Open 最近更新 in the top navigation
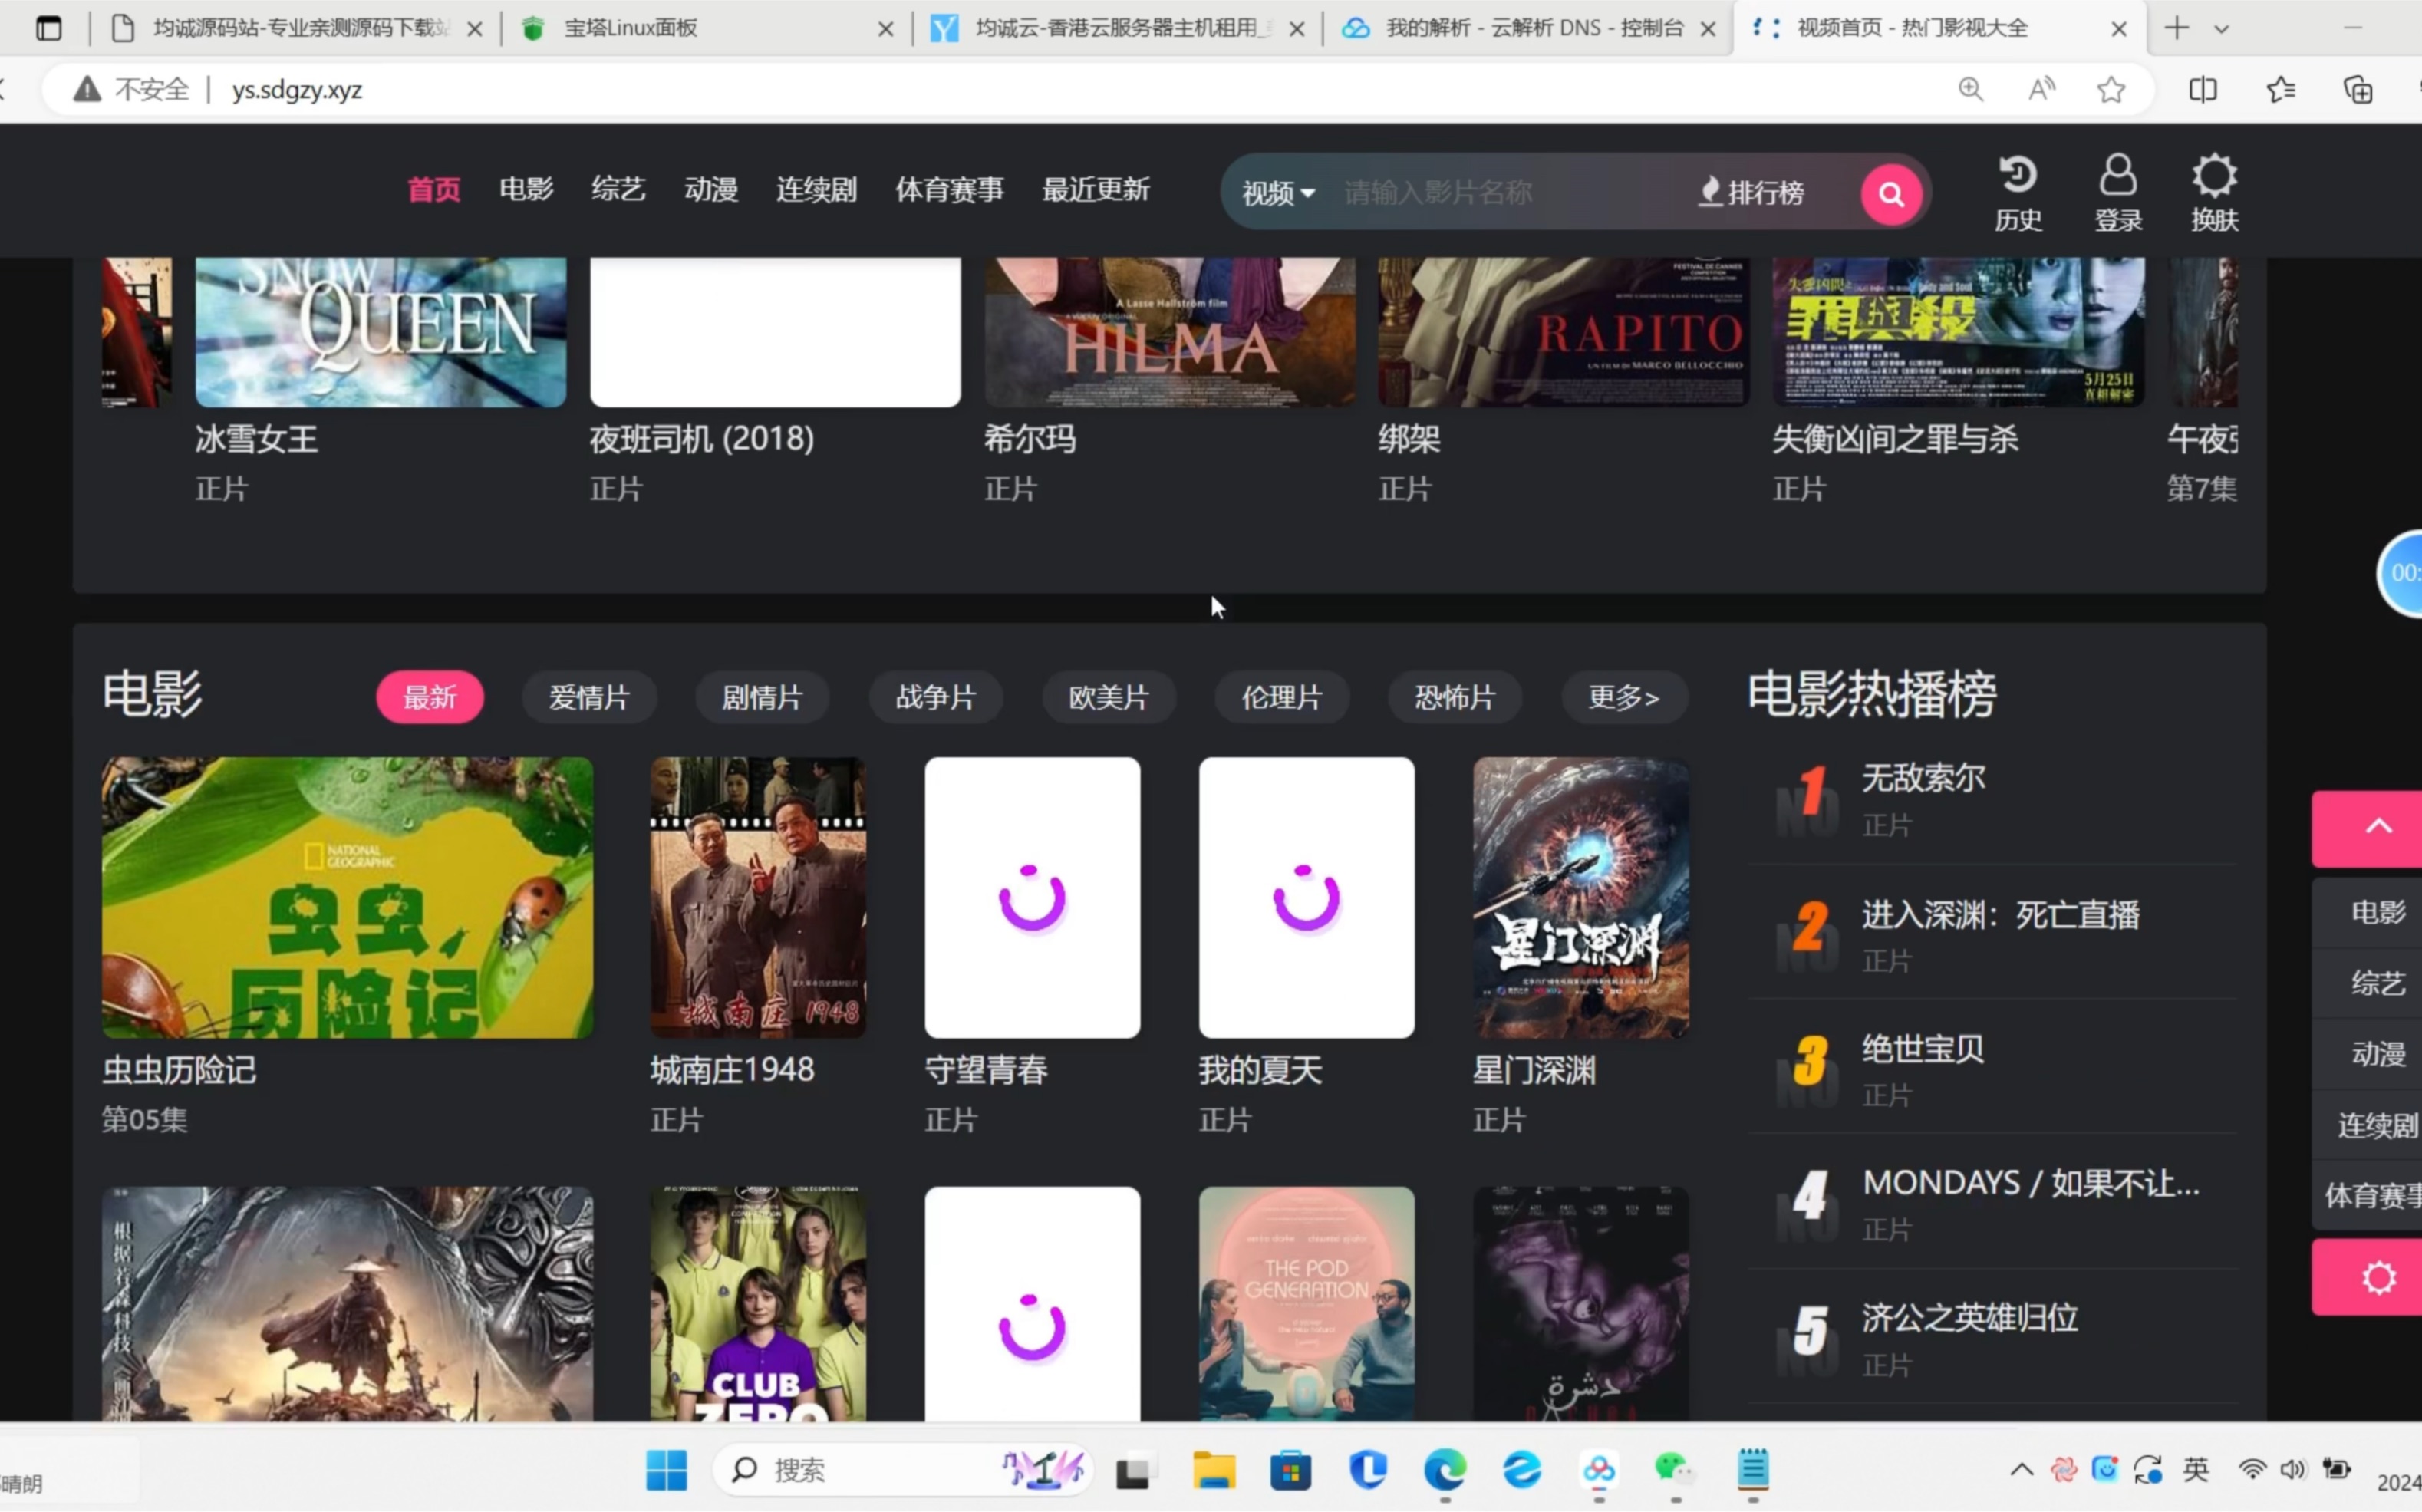The width and height of the screenshot is (2422, 1512). [1096, 190]
